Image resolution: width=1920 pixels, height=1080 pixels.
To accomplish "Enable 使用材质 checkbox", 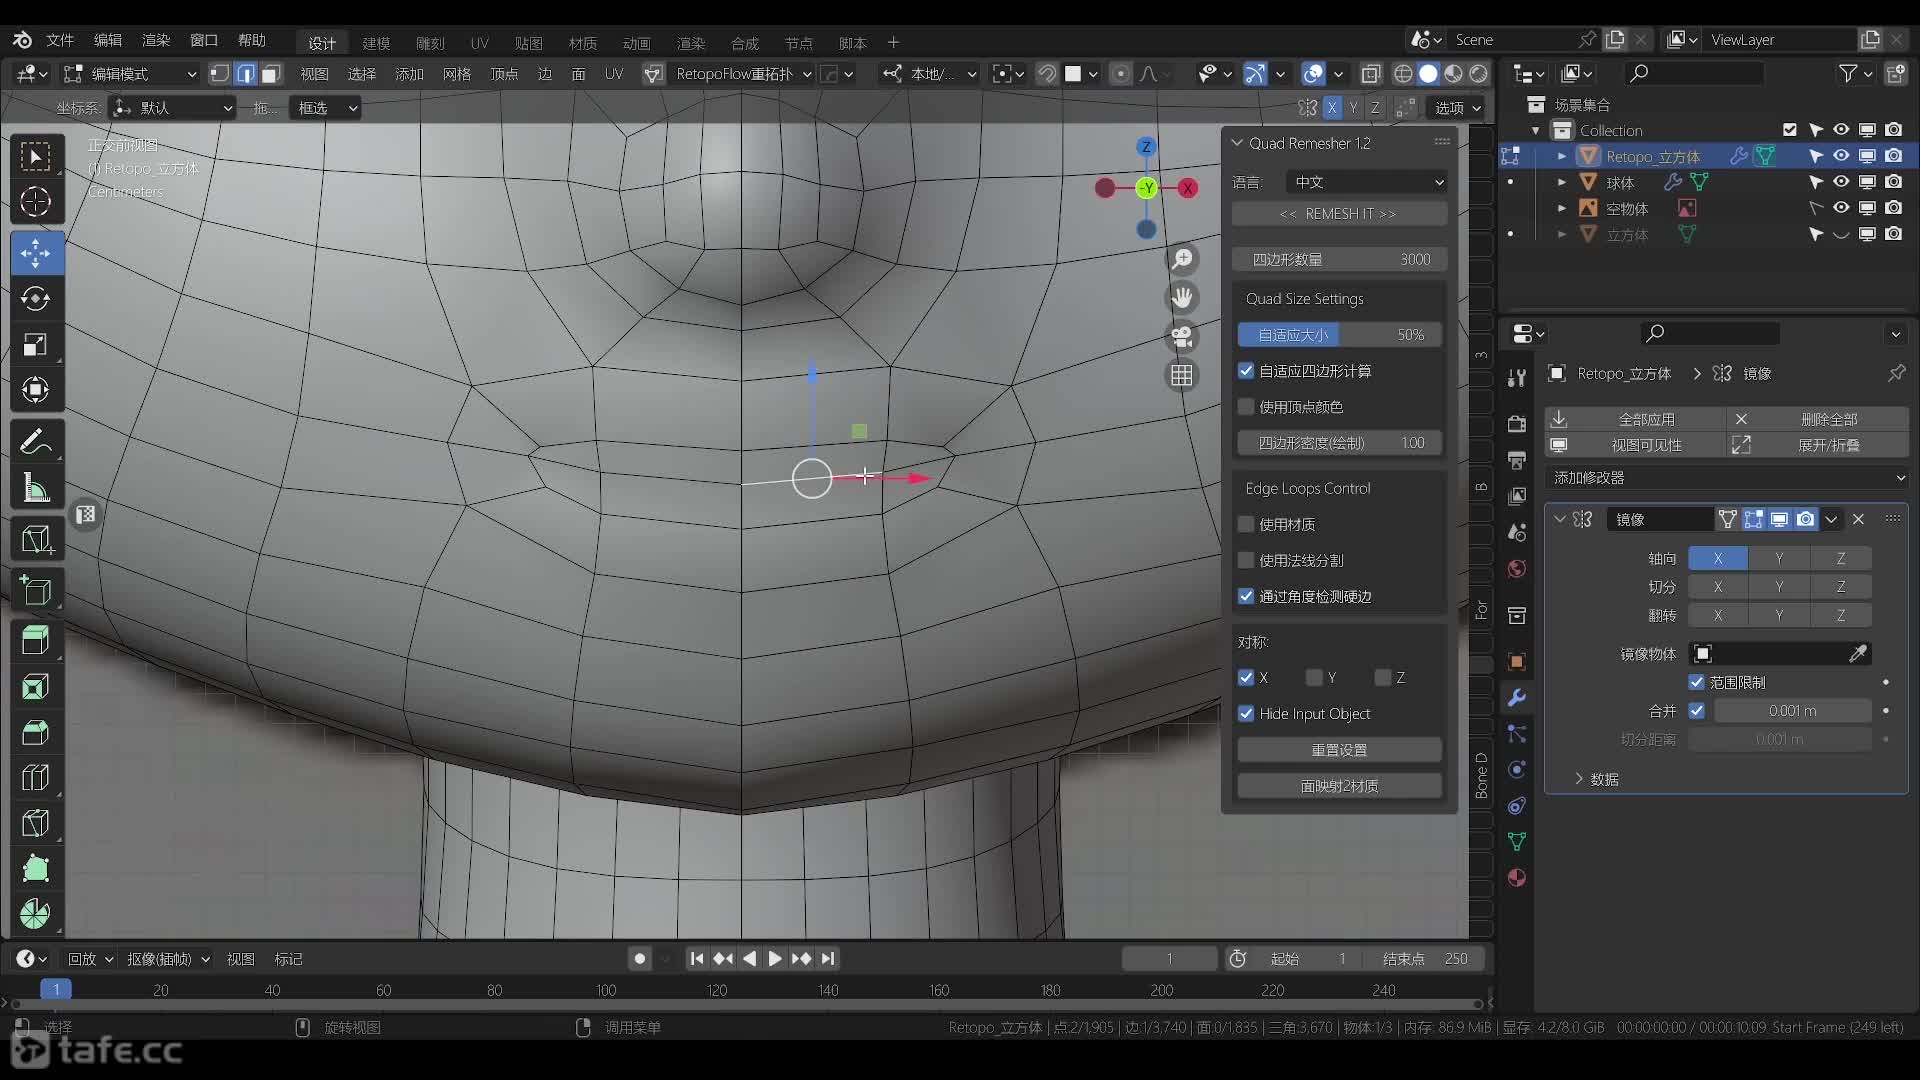I will pyautogui.click(x=1246, y=524).
